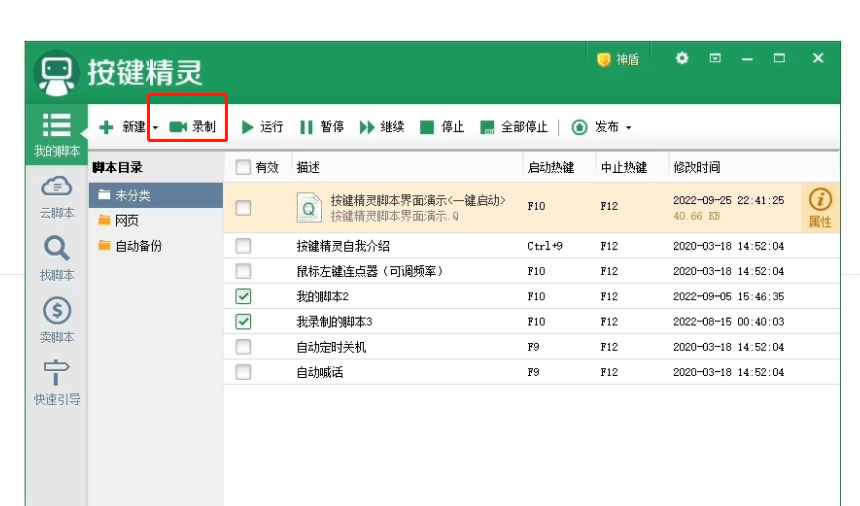Check the 按键精灵脚本界面演示 row checkbox
860x506 pixels.
(243, 208)
